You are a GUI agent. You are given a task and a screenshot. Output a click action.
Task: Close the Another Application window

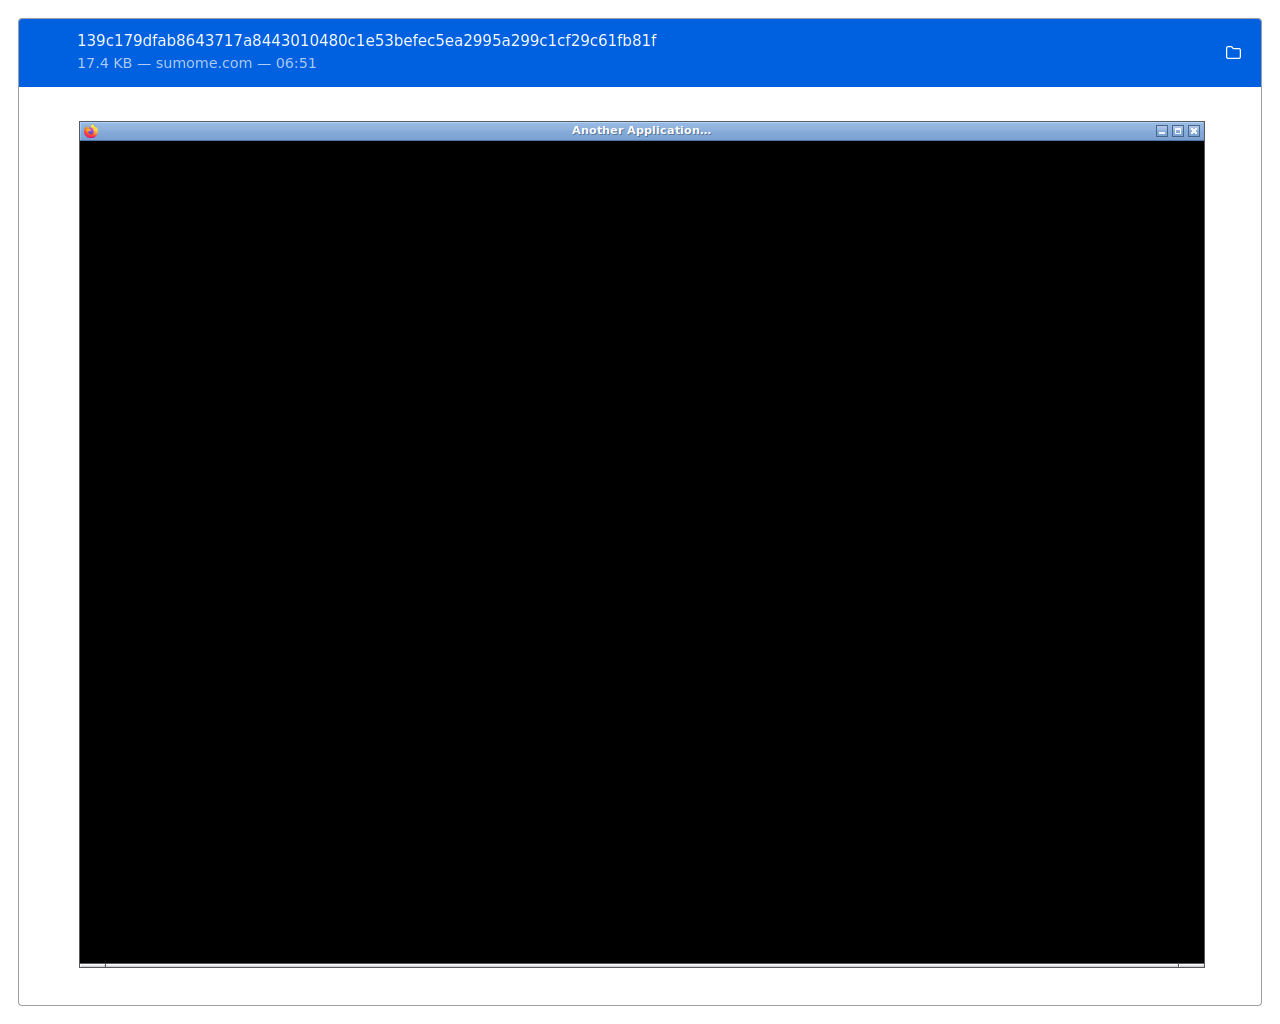coord(1194,131)
